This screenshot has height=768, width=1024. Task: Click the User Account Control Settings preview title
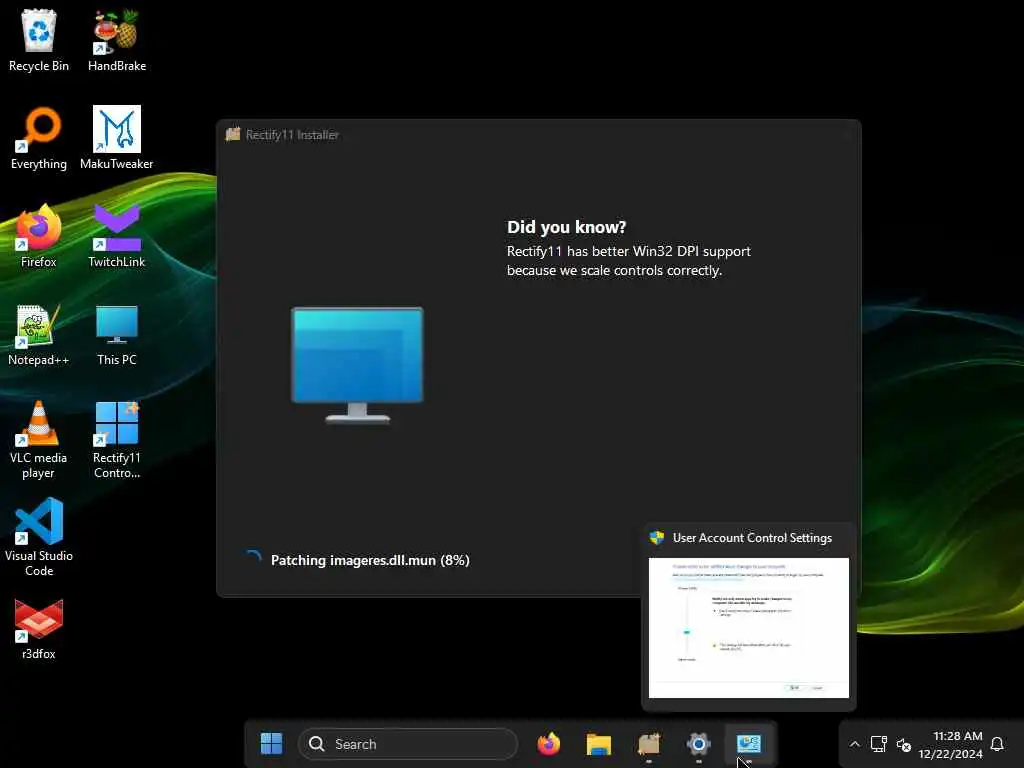tap(752, 537)
